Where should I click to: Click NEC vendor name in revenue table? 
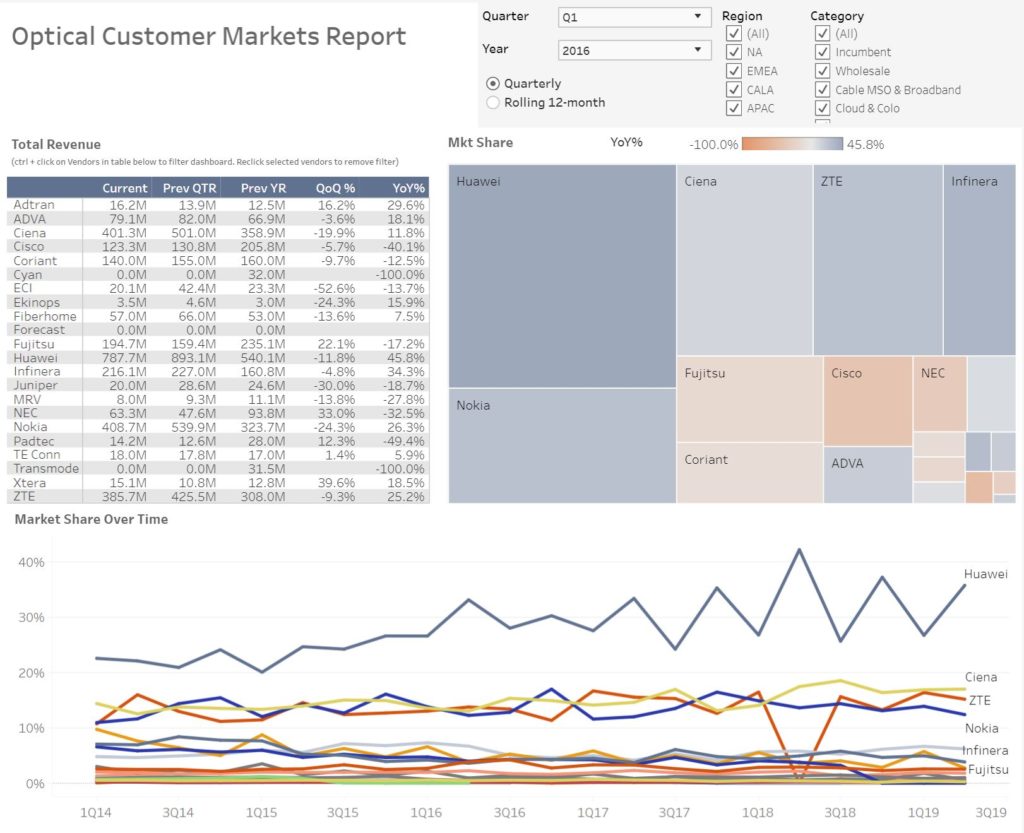click(x=25, y=413)
